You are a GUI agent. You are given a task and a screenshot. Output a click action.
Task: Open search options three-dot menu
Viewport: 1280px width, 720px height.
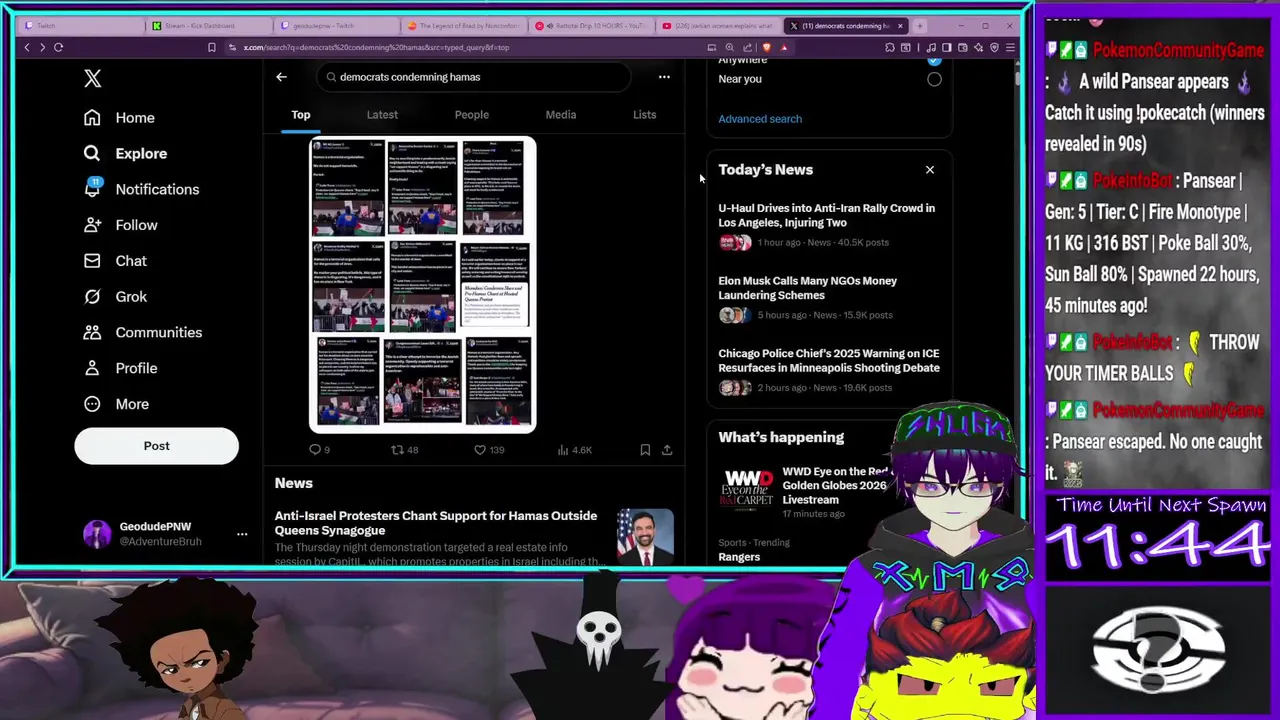click(664, 77)
